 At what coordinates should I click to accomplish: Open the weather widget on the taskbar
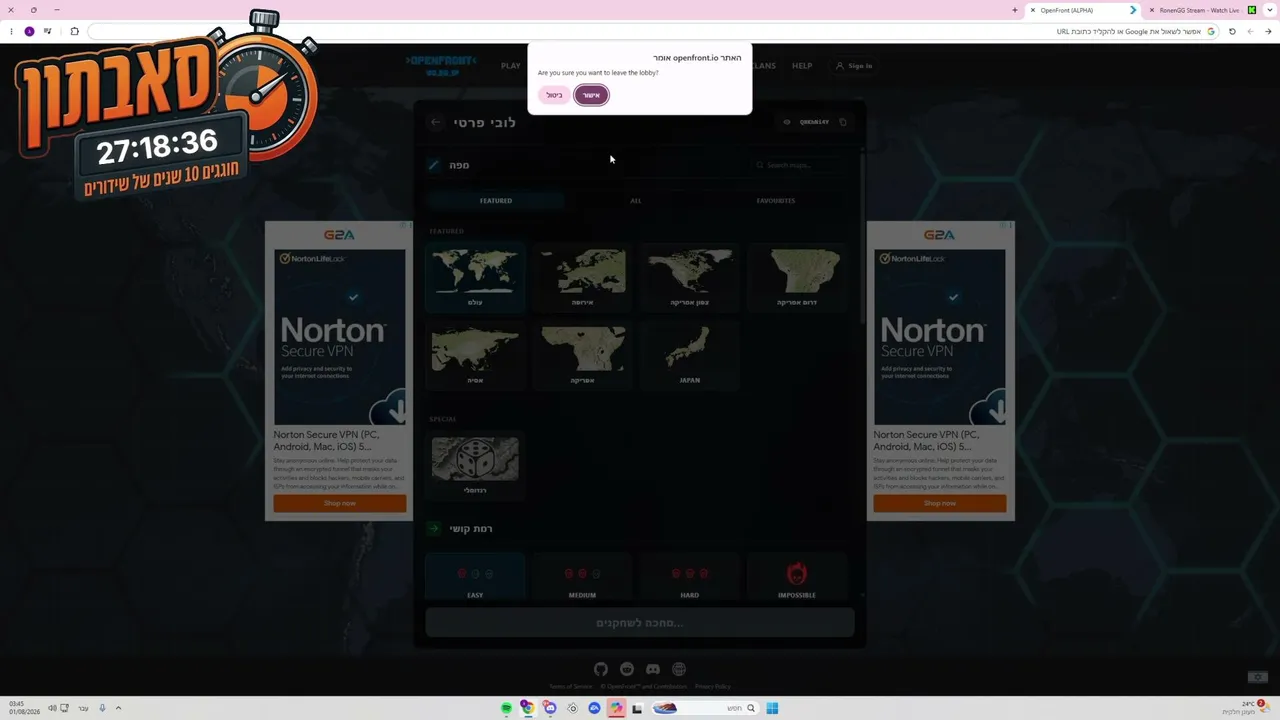(x=1247, y=708)
